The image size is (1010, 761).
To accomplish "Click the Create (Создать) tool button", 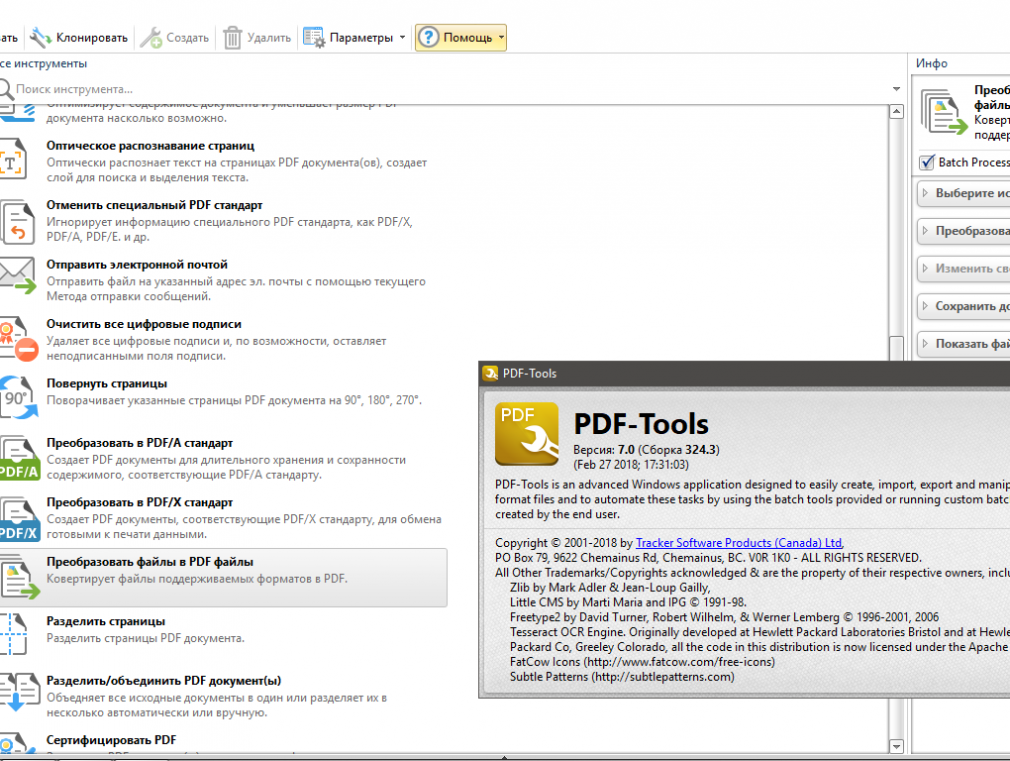I will coord(175,38).
